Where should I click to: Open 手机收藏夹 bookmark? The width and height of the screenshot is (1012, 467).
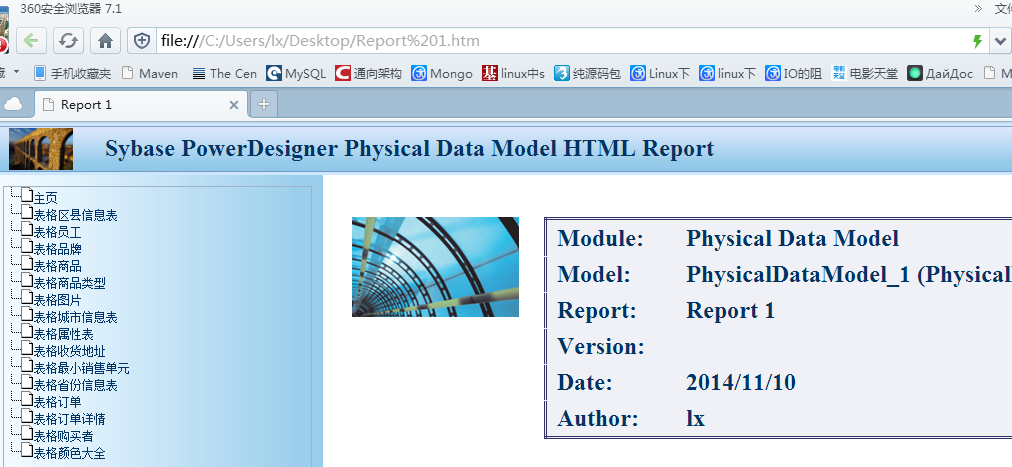72,74
